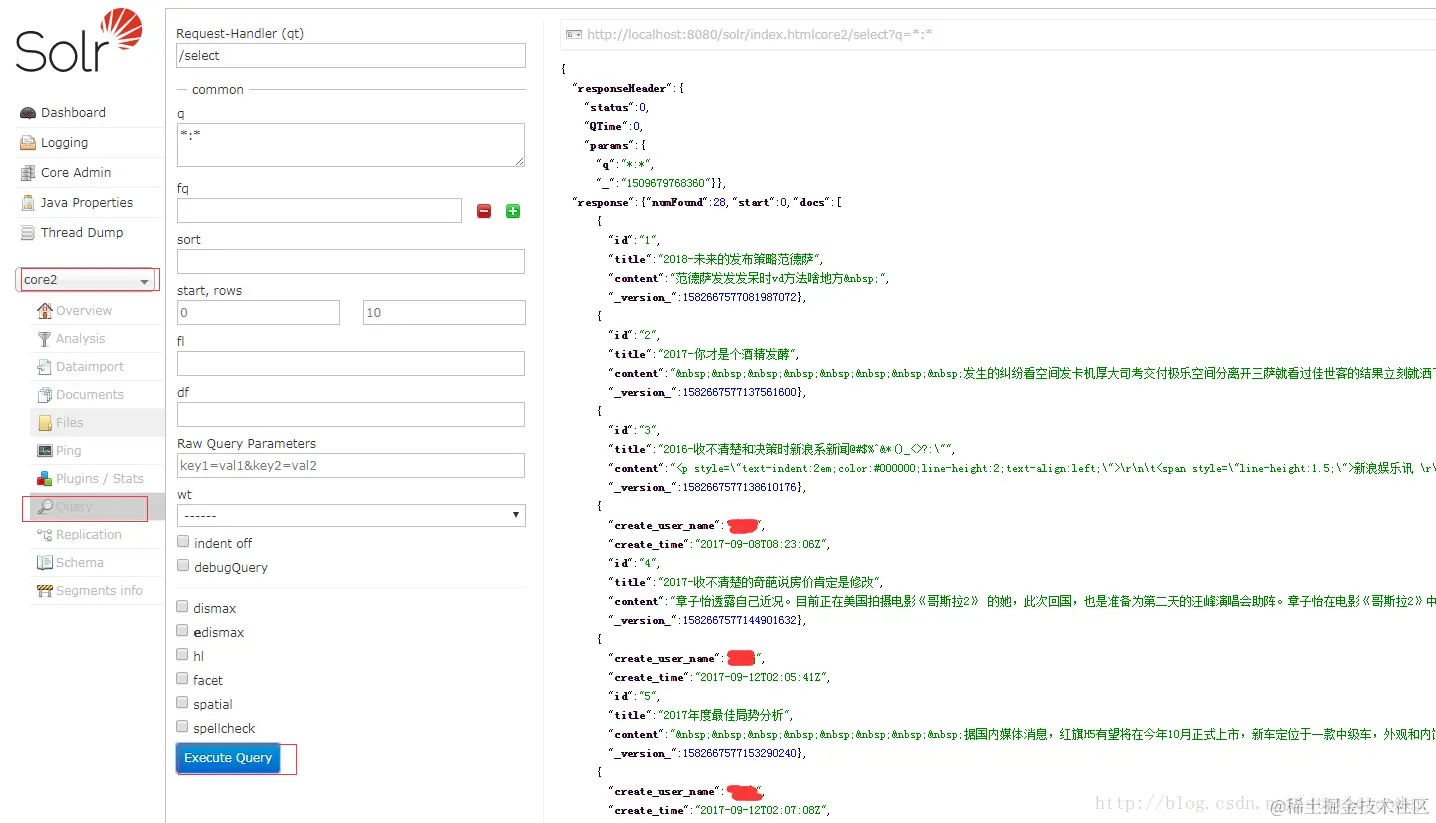
Task: Go to the Documents submenu item
Action: pyautogui.click(x=90, y=395)
